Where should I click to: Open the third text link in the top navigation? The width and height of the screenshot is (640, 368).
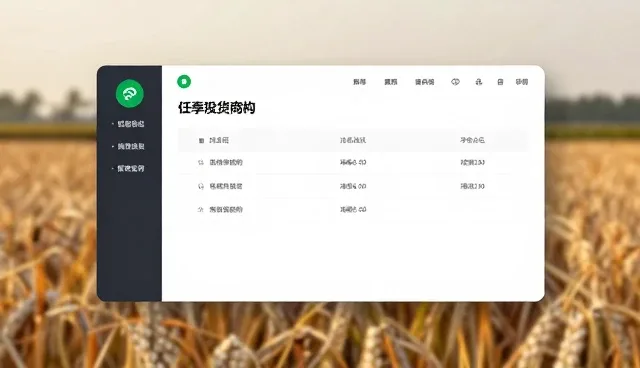pos(424,82)
